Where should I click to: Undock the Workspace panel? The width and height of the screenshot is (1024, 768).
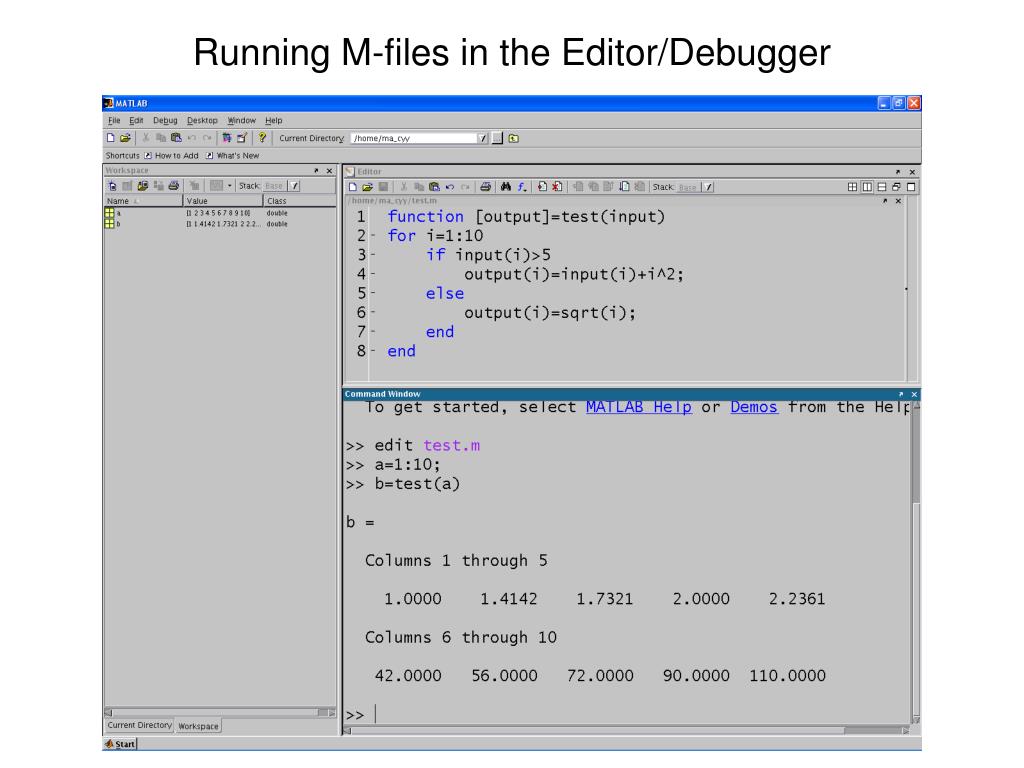[316, 170]
